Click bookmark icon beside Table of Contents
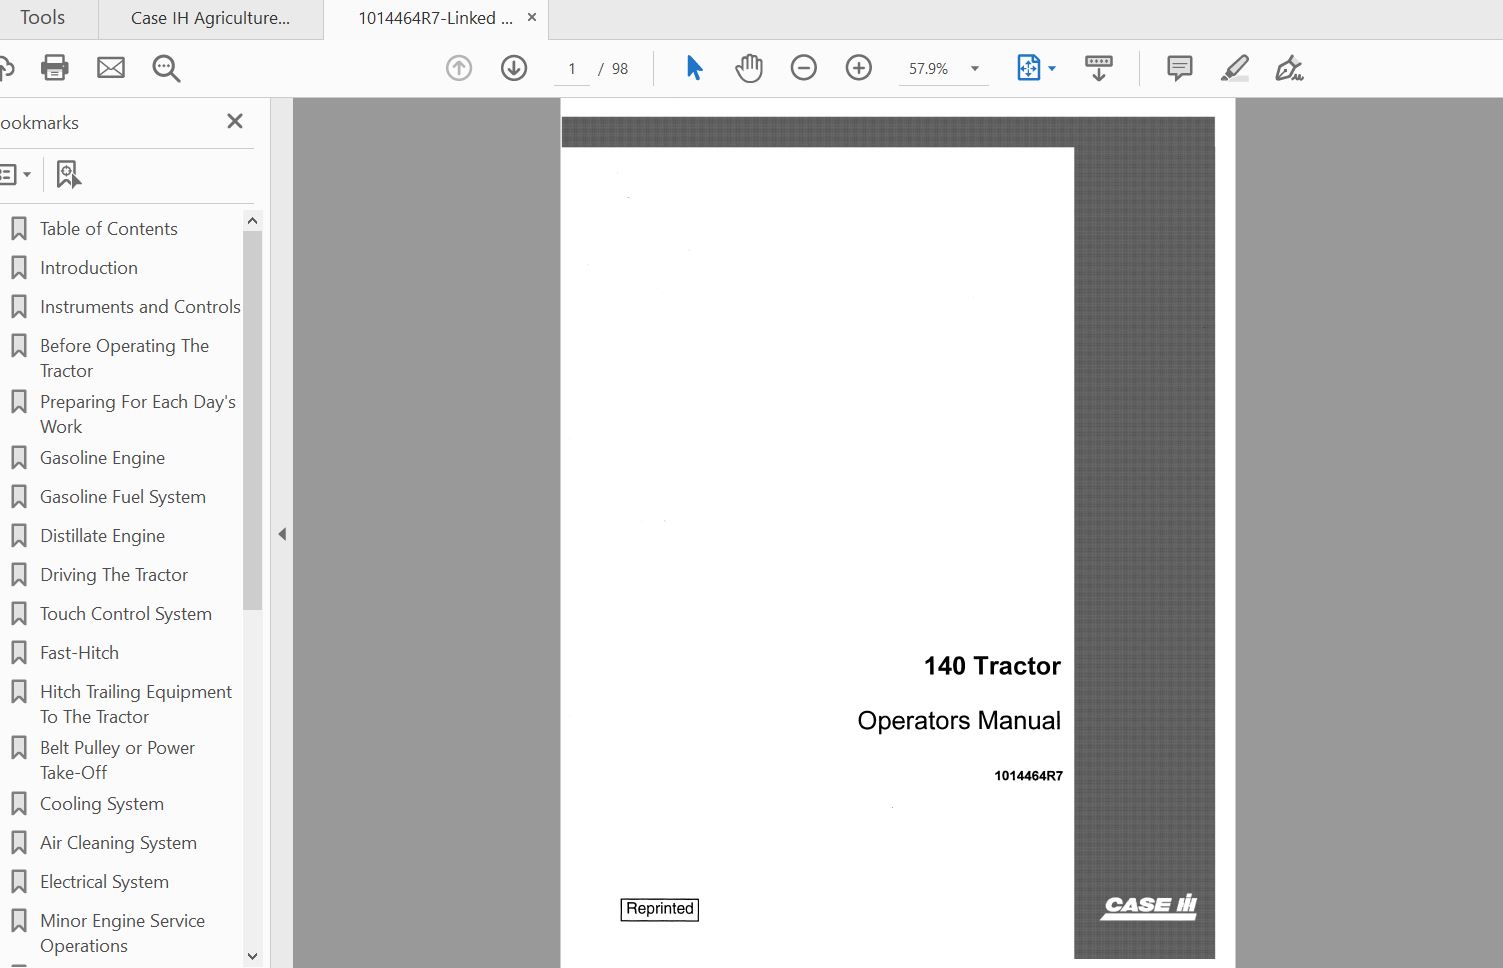 coord(19,229)
